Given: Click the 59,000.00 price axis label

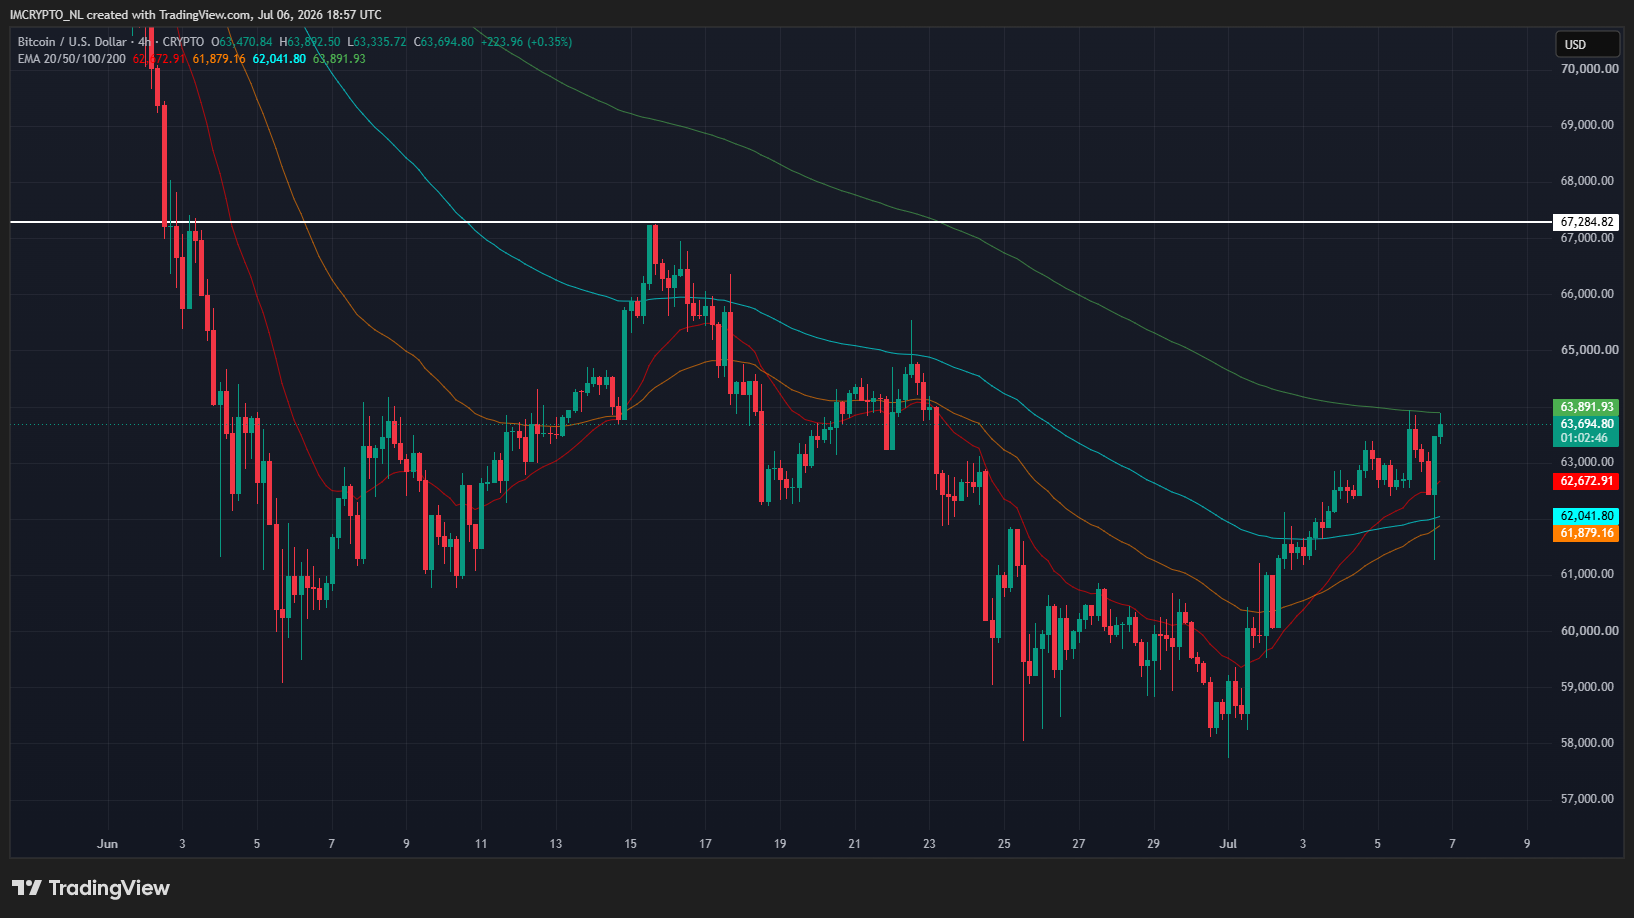Looking at the screenshot, I should click(x=1587, y=687).
